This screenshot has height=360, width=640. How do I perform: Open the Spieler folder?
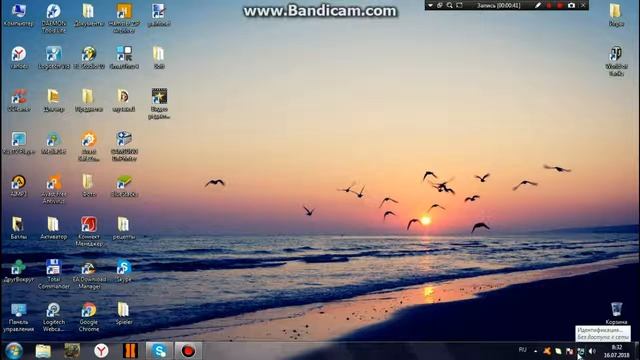(124, 314)
